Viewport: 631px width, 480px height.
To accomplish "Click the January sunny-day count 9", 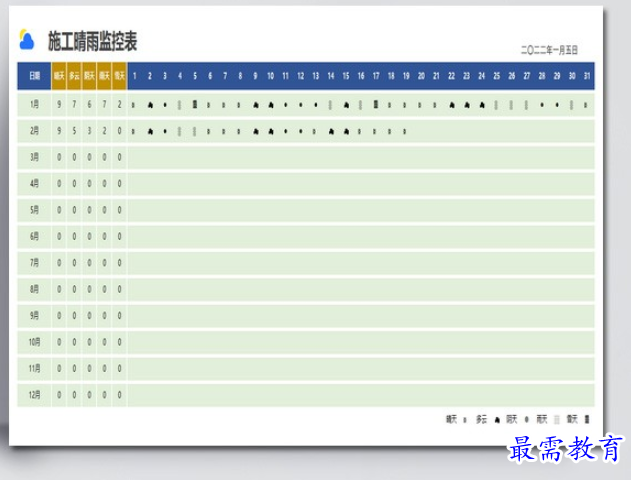I will [59, 105].
